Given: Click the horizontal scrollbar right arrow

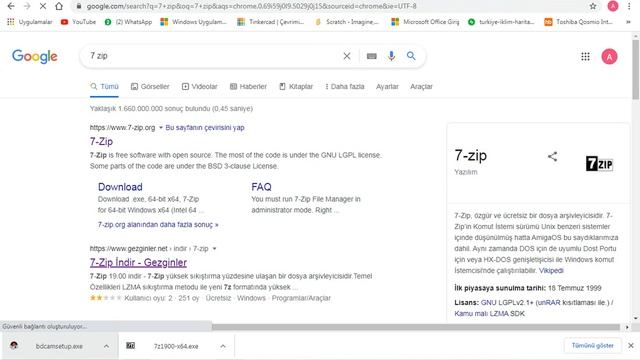Looking at the screenshot, I should (x=627, y=327).
